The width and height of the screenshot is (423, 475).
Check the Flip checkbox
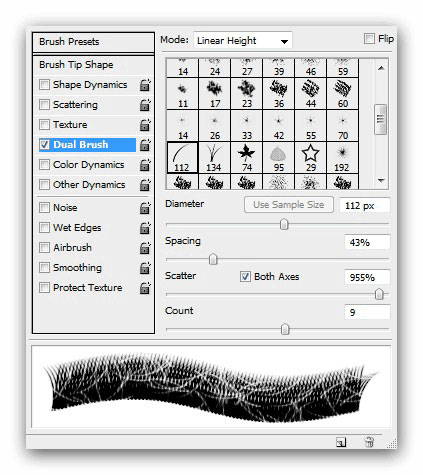(369, 39)
